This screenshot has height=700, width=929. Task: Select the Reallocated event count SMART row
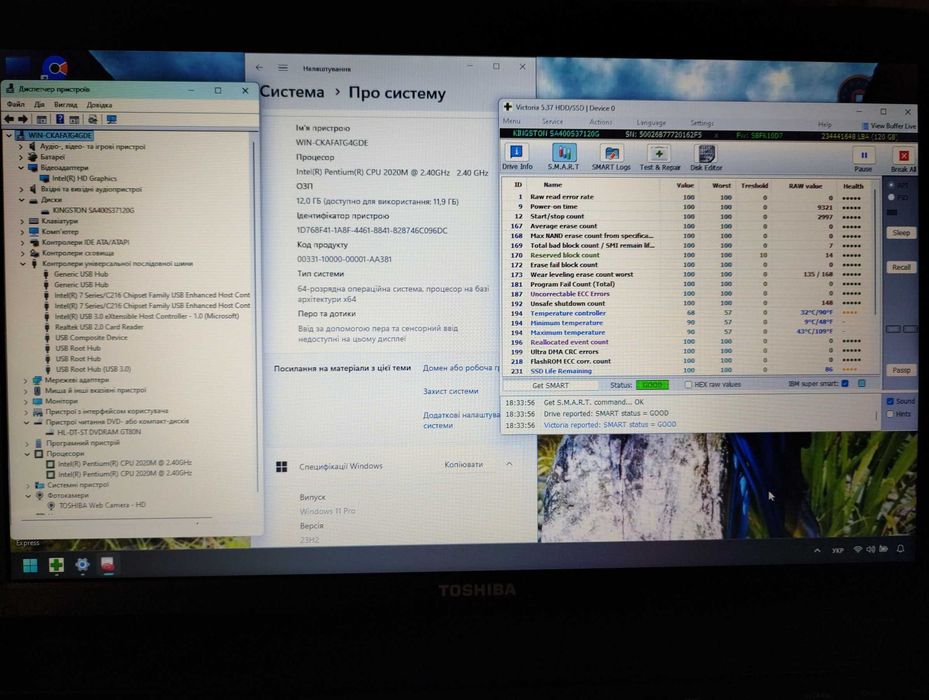pyautogui.click(x=686, y=342)
